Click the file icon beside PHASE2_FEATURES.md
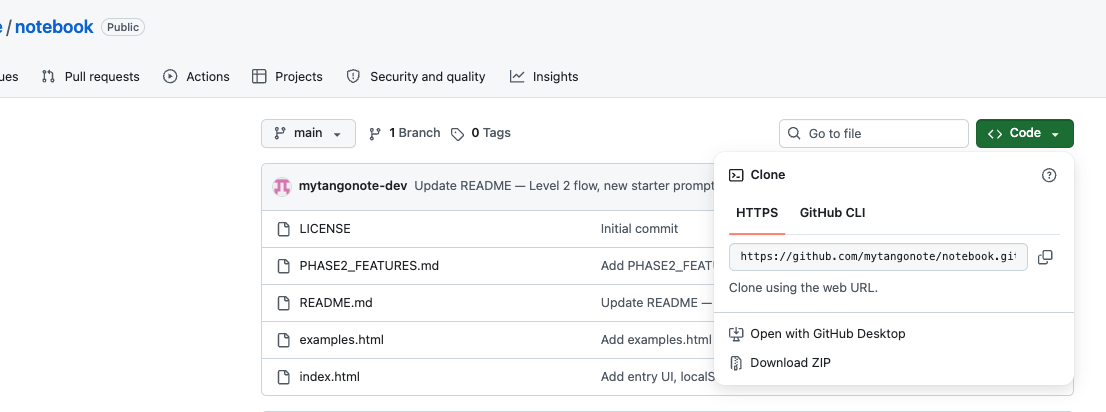Viewport: 1106px width, 412px height. (284, 266)
